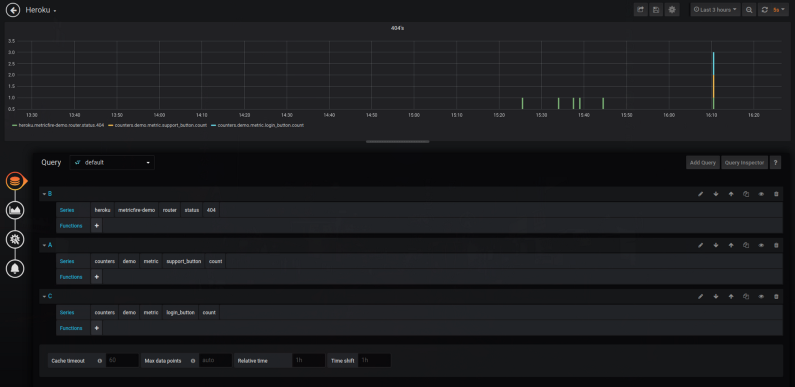Select the heroku series segment
Screen dimensions: 795x387
[102, 210]
